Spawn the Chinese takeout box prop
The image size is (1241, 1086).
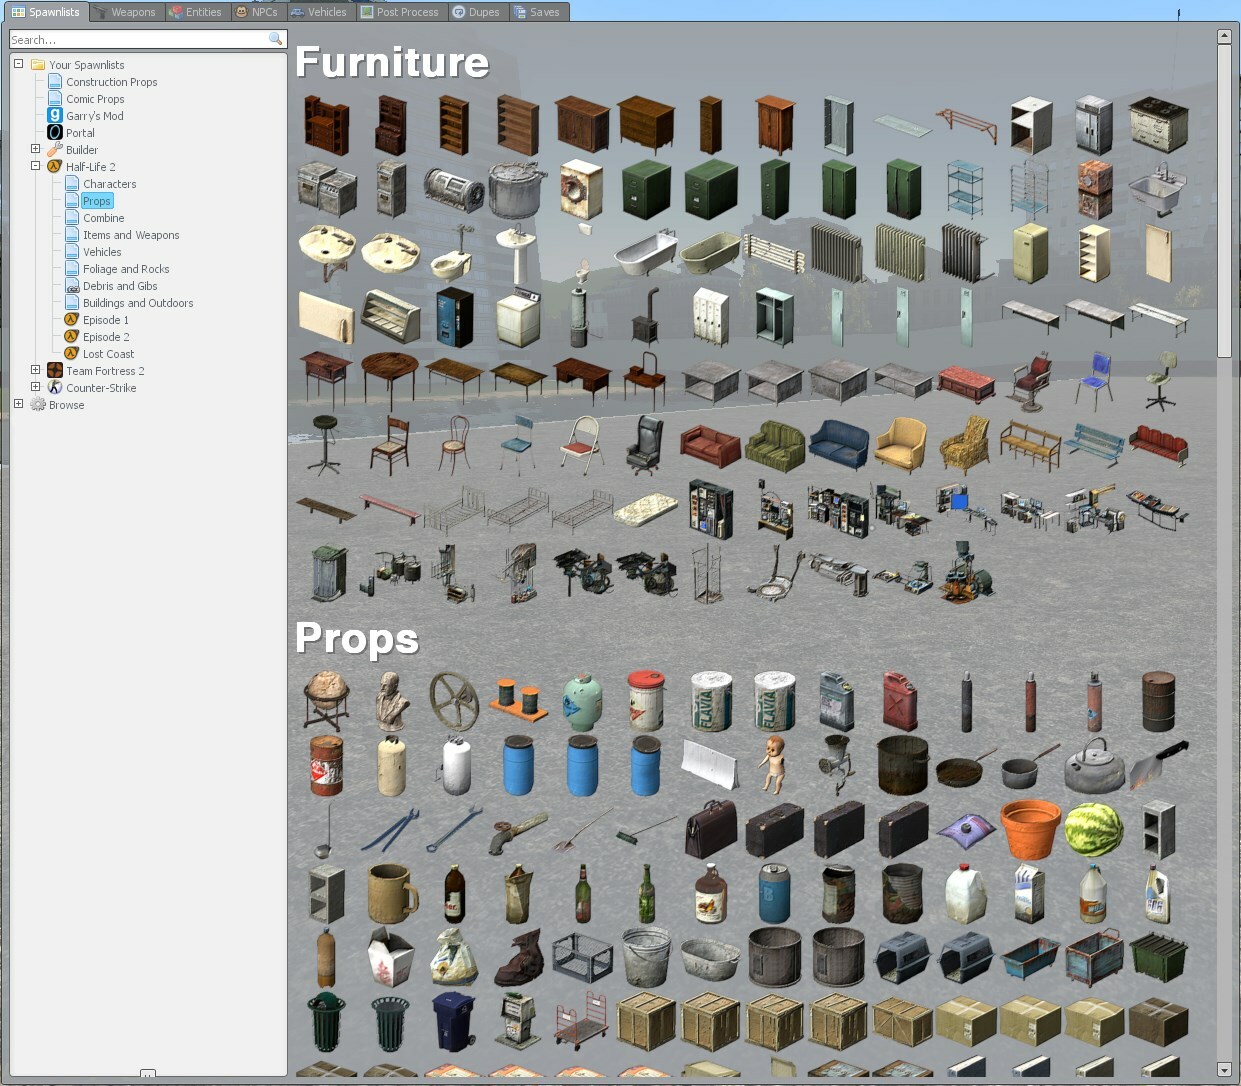(390, 958)
